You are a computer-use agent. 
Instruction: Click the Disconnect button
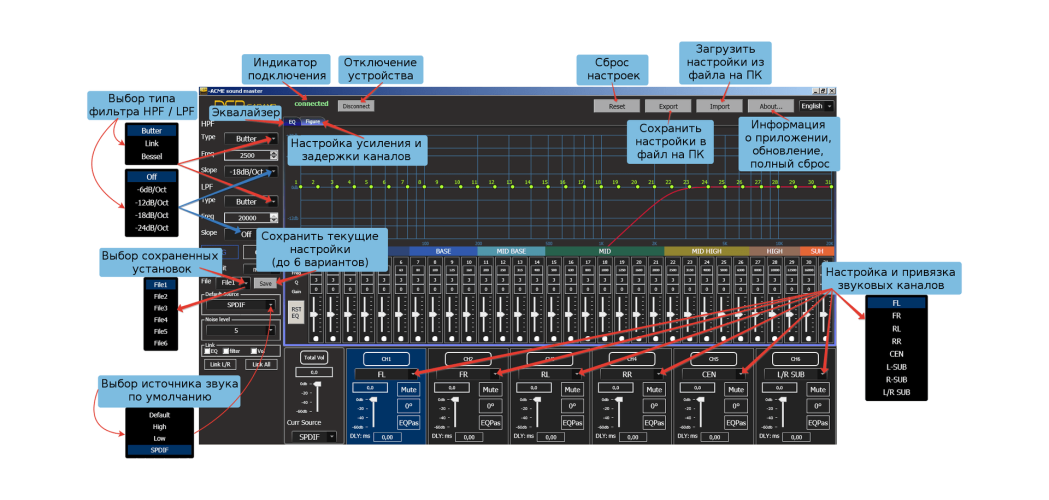pos(353,105)
